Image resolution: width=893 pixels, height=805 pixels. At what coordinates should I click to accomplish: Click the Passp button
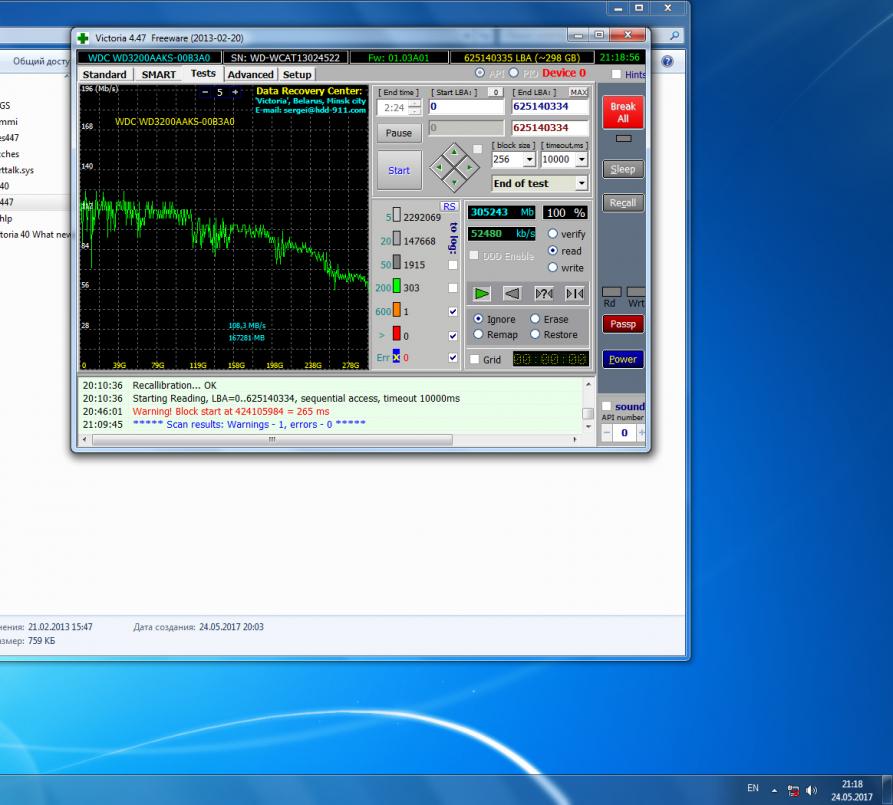[x=623, y=324]
